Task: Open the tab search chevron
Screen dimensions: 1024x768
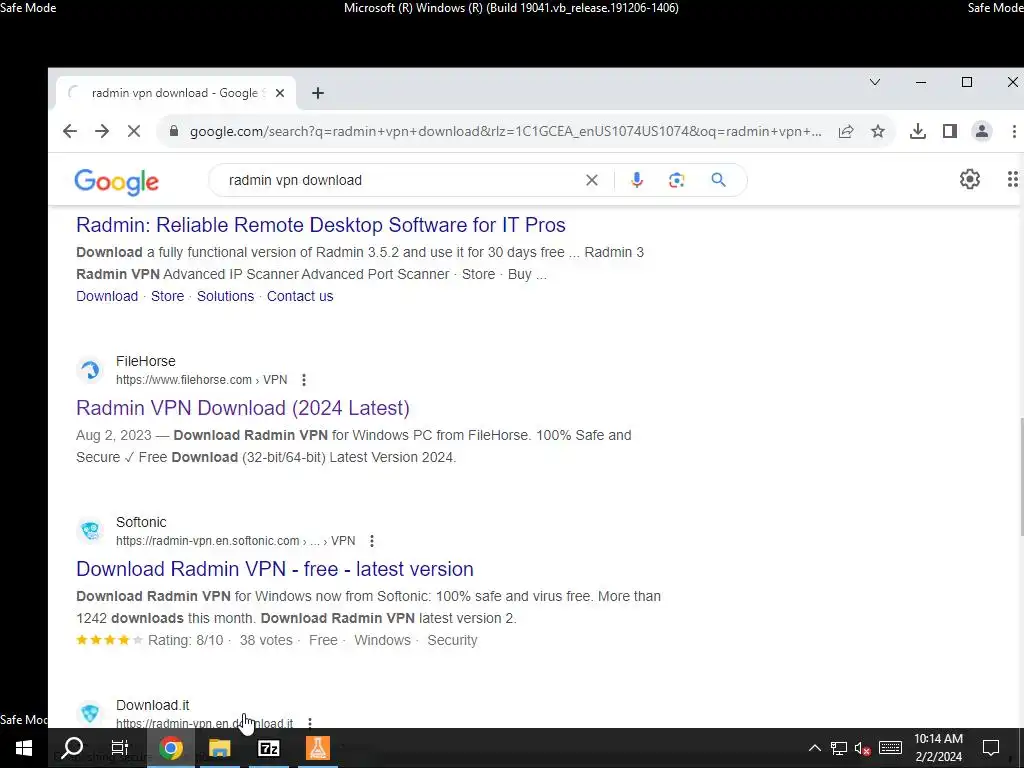Action: (875, 82)
